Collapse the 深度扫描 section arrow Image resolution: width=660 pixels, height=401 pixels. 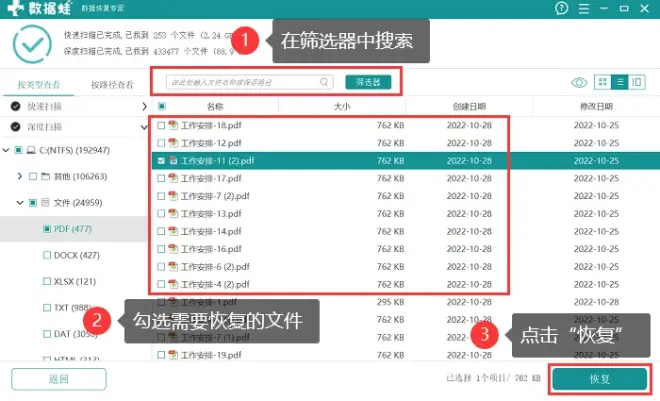pyautogui.click(x=144, y=127)
